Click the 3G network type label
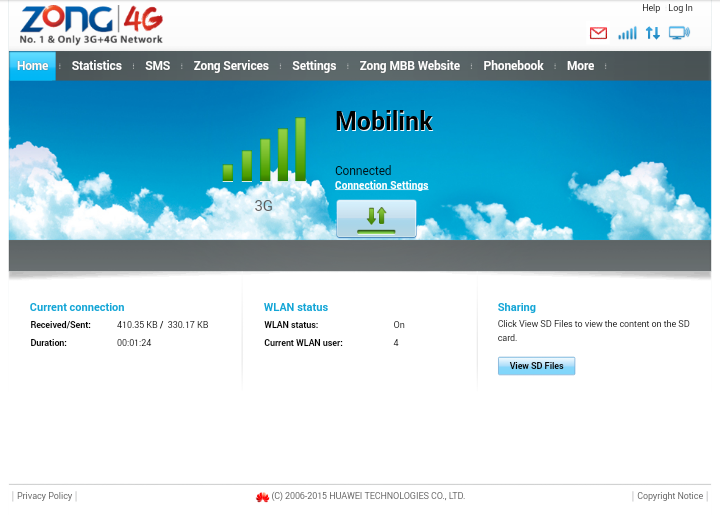 click(x=264, y=206)
